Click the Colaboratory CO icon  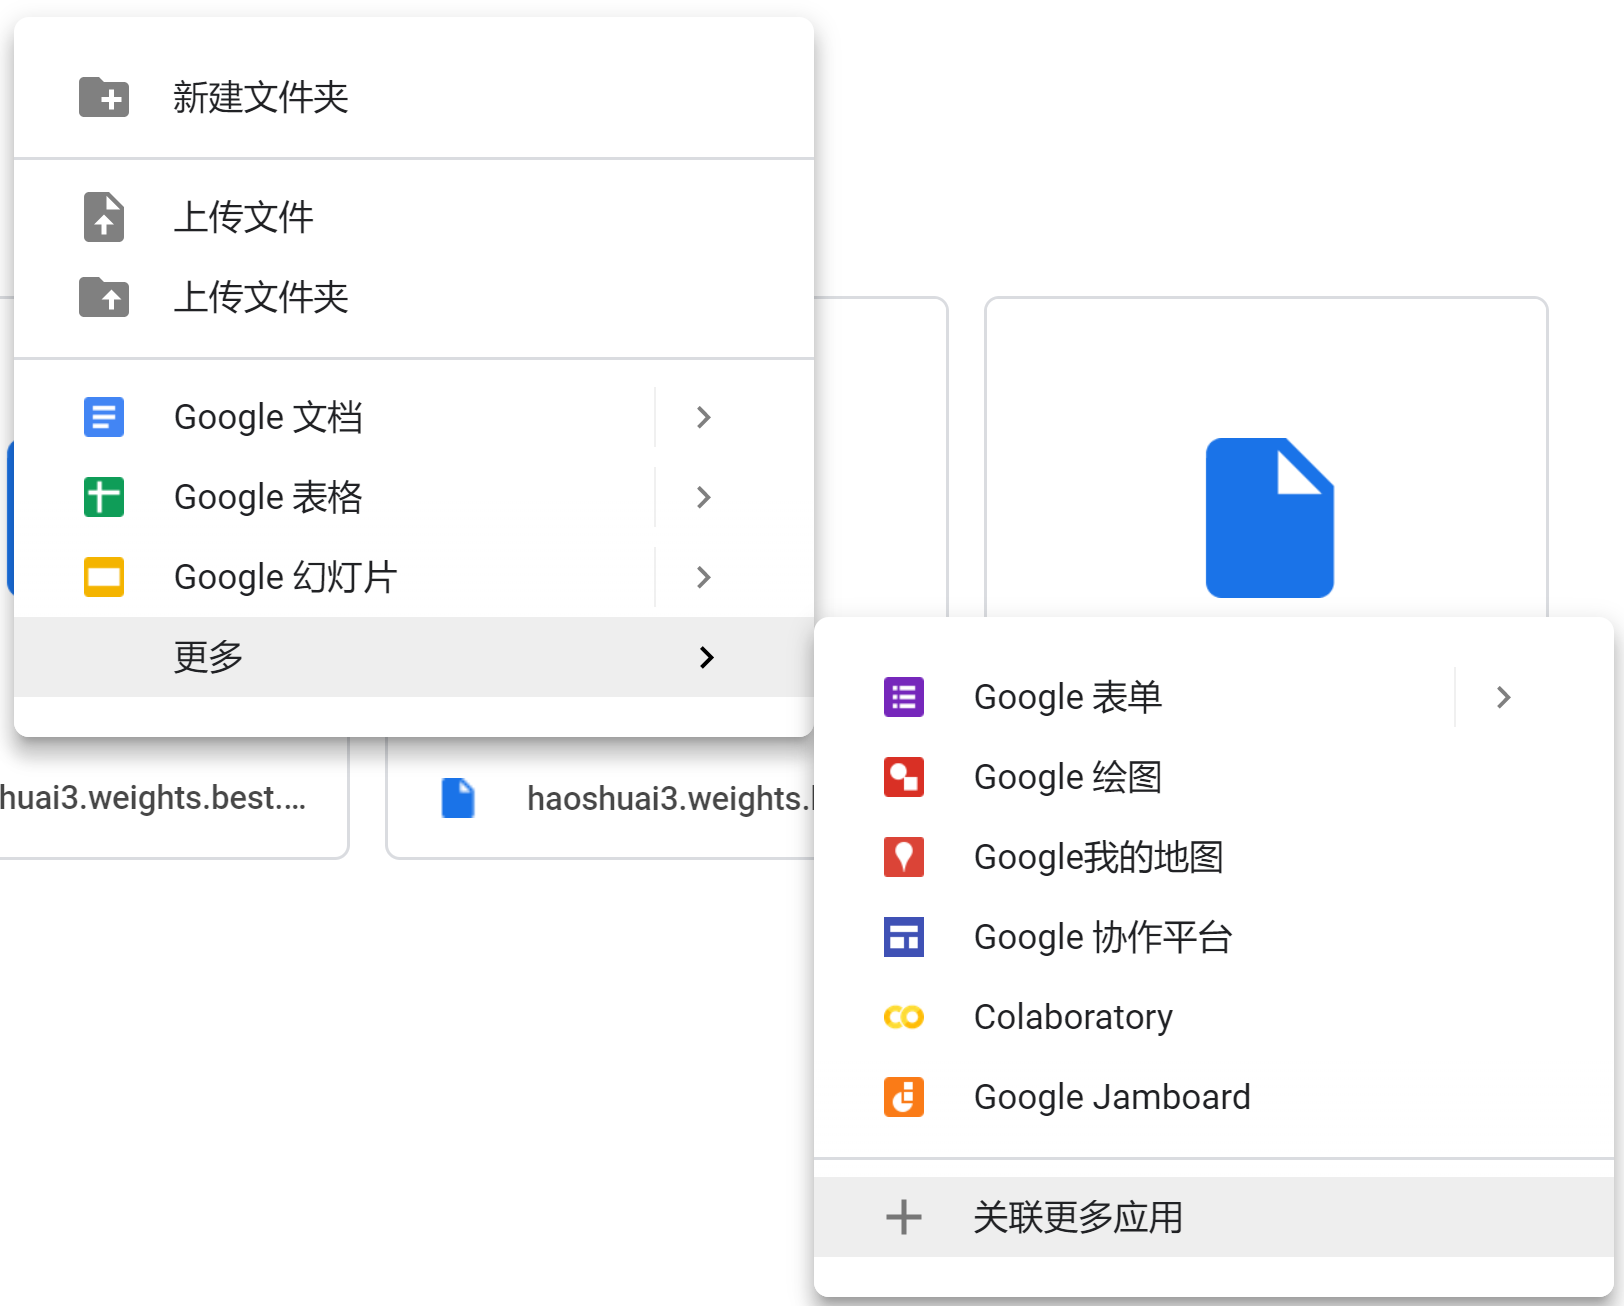point(904,1017)
